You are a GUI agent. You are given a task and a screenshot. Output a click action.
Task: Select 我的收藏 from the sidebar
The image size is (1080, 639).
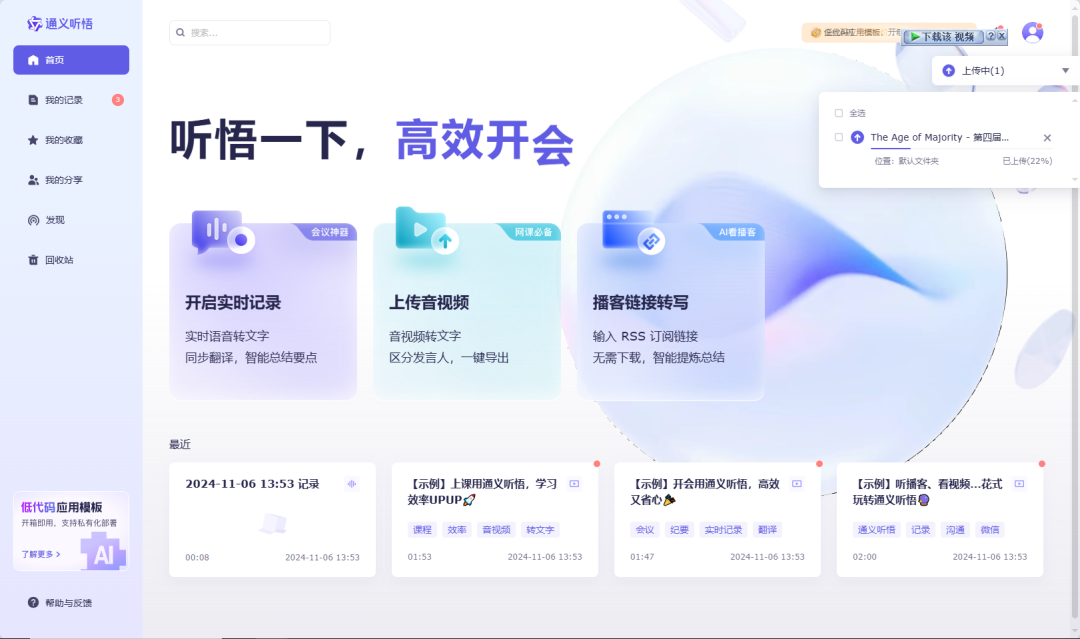click(x=58, y=139)
